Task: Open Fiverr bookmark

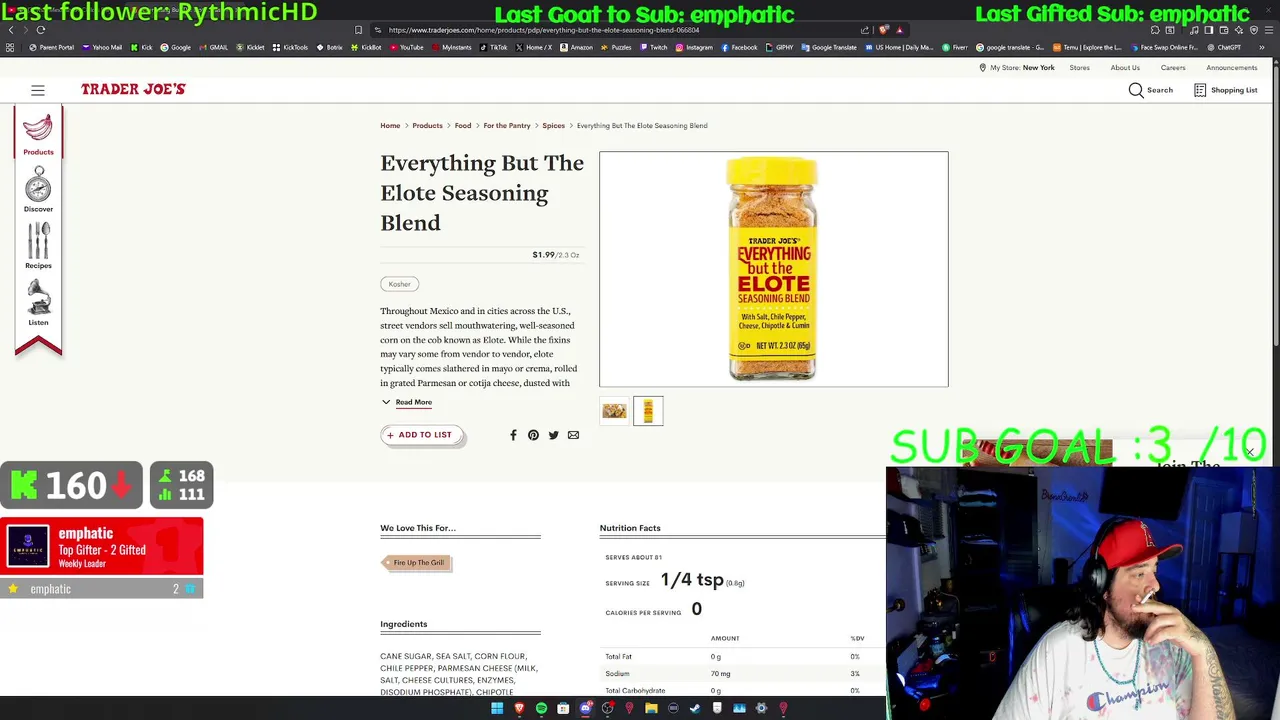Action: [x=954, y=47]
